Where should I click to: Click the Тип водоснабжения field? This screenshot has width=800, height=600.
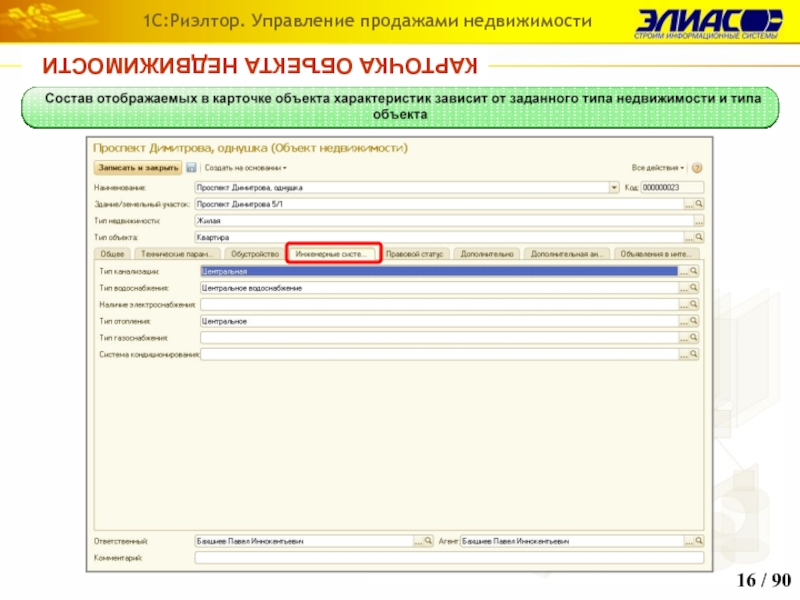pos(439,288)
